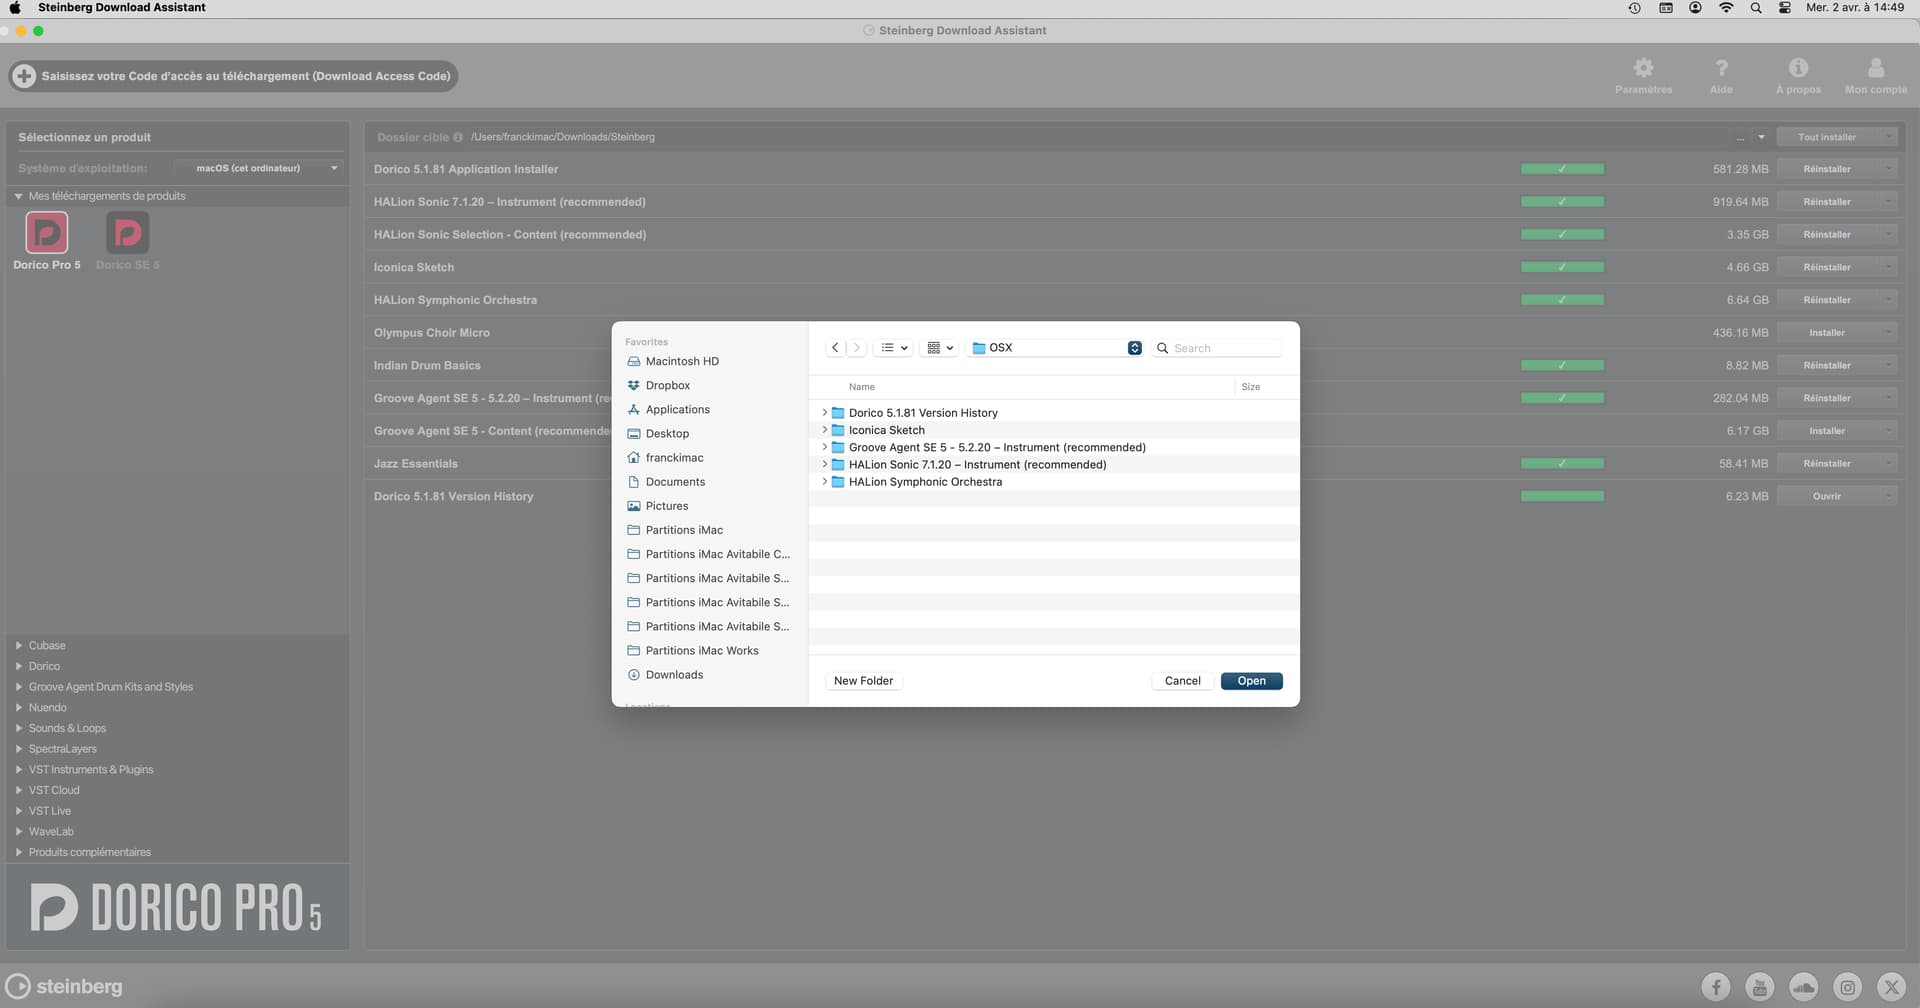
Task: Select the Dorico SE 5 product icon
Action: pos(127,233)
